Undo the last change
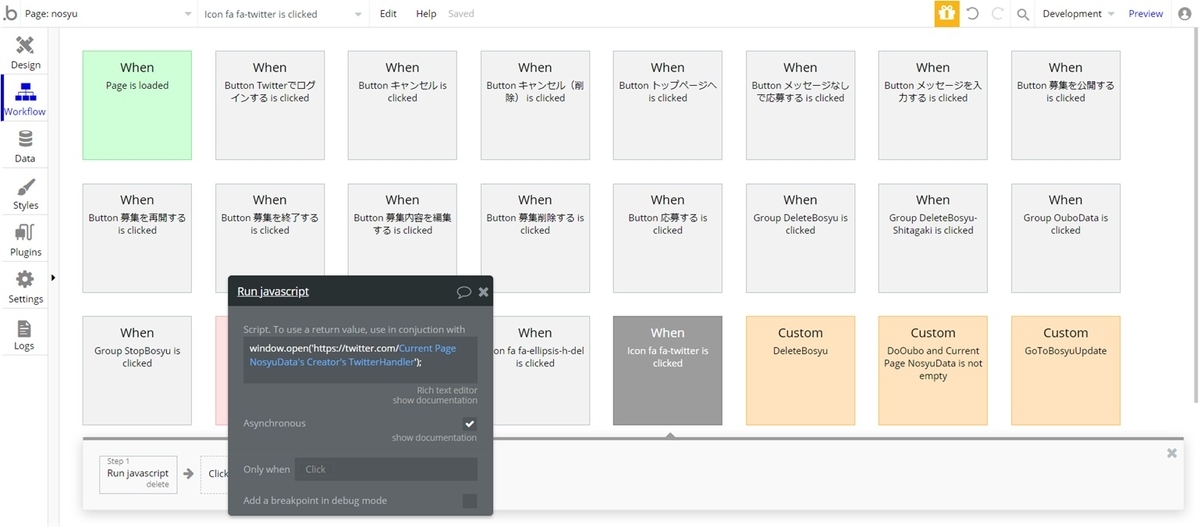 [x=973, y=14]
